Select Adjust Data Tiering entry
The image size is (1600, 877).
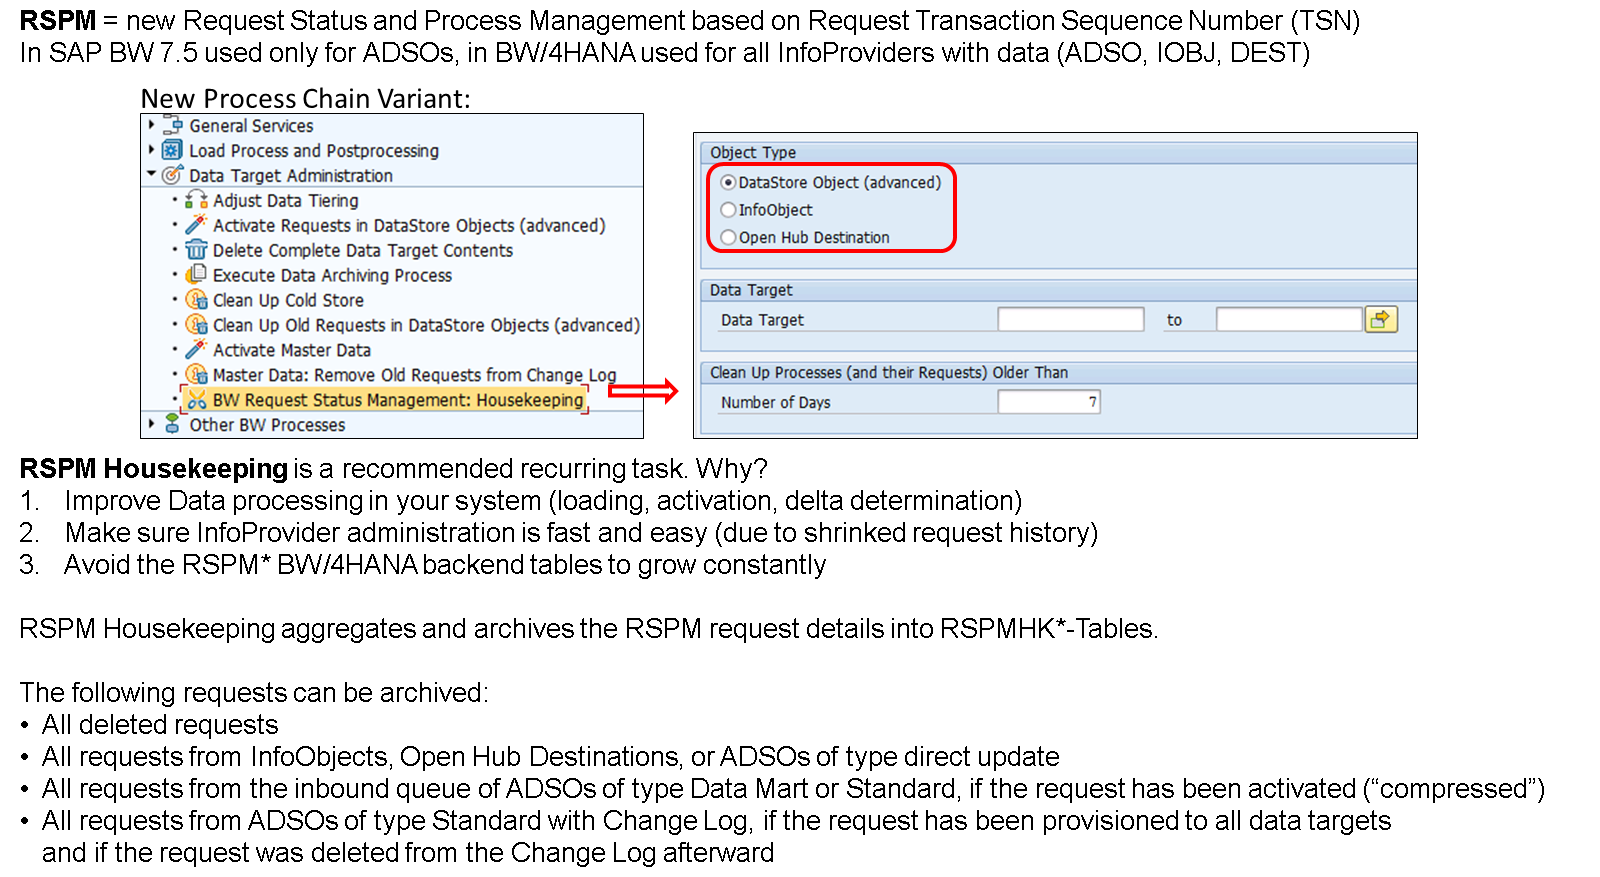[x=286, y=200]
